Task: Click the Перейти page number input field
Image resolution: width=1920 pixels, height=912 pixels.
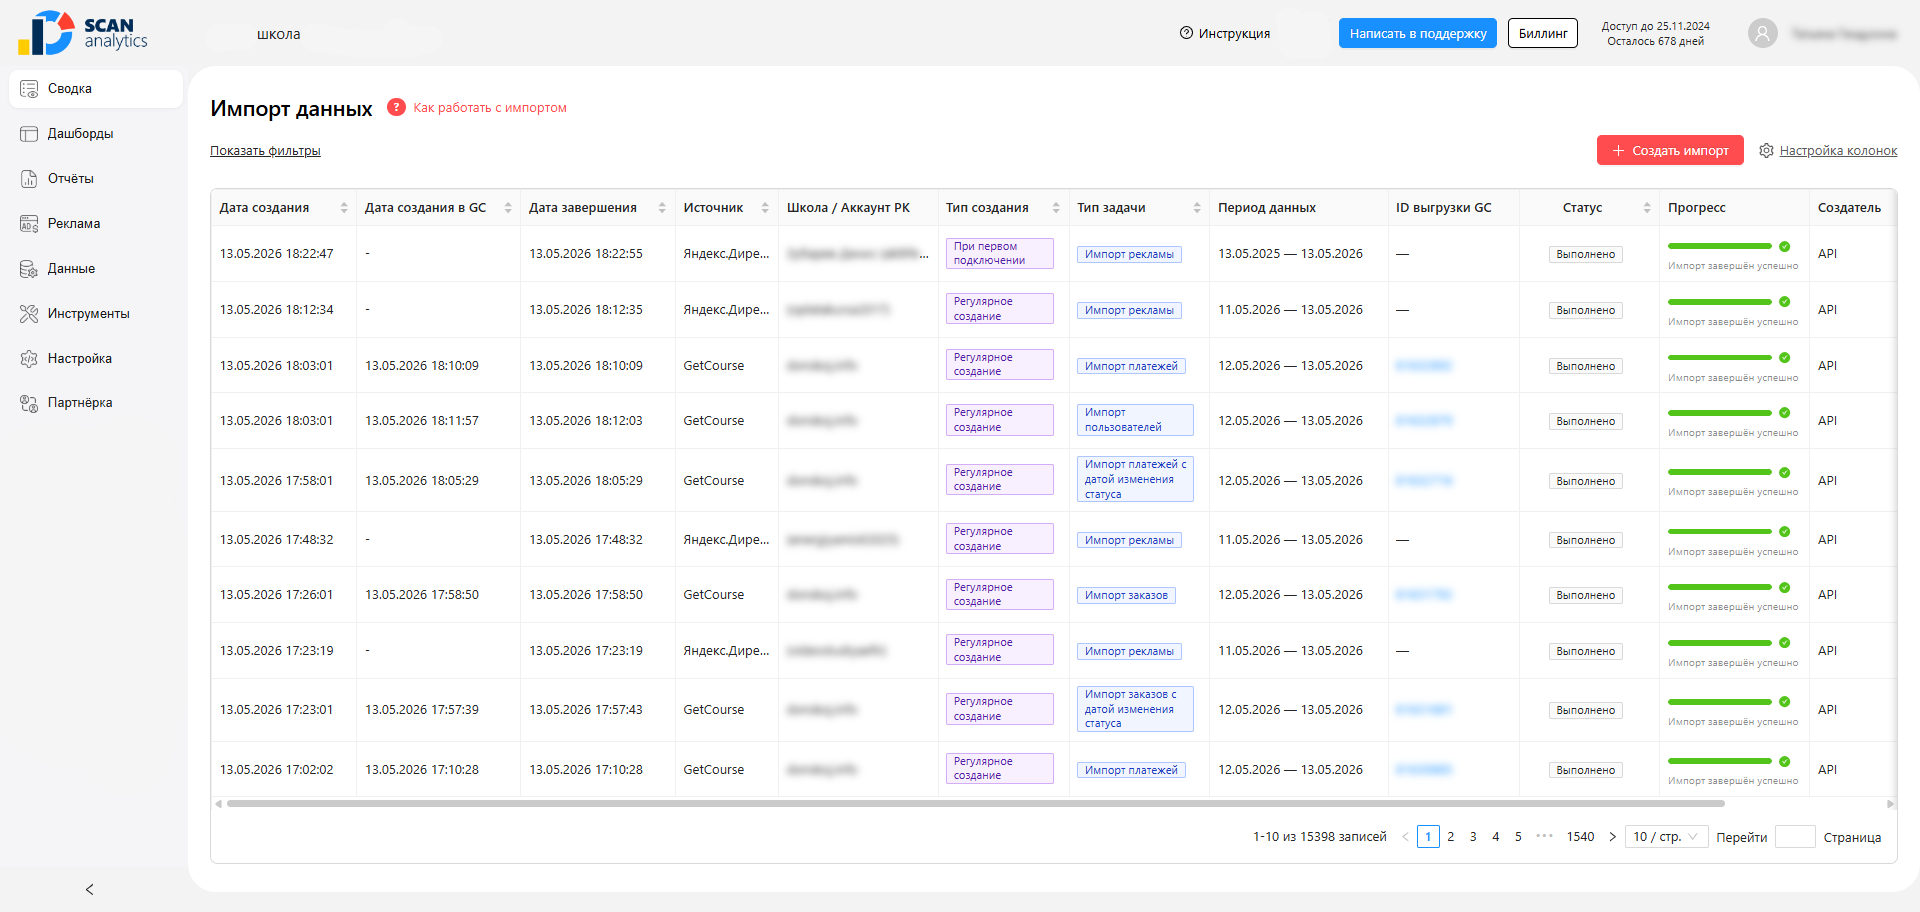Action: pos(1795,837)
